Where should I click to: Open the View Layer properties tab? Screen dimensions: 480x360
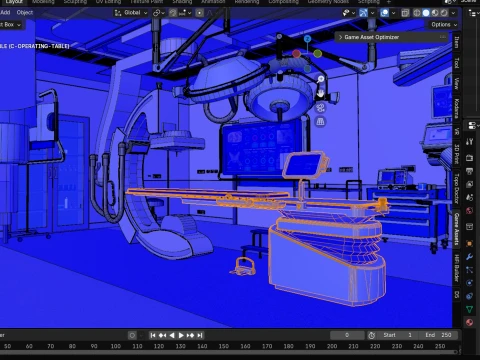point(469,184)
